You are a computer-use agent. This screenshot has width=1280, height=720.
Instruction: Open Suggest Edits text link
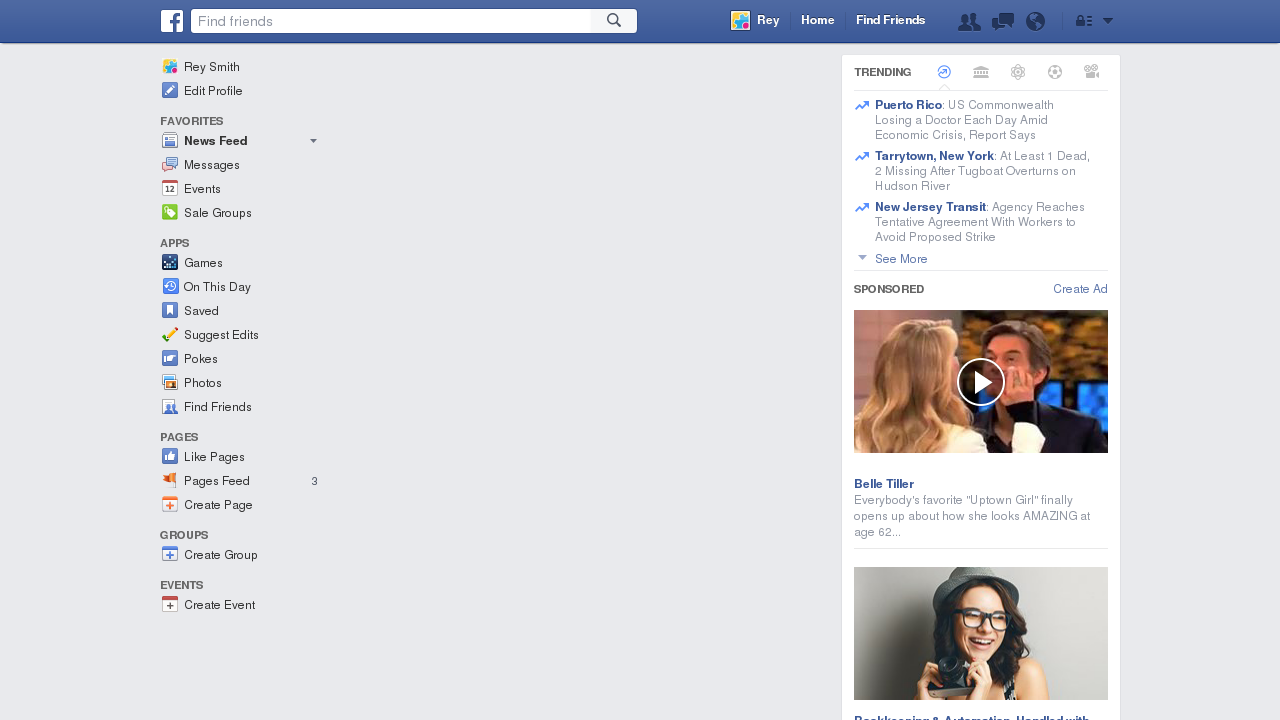tap(221, 335)
